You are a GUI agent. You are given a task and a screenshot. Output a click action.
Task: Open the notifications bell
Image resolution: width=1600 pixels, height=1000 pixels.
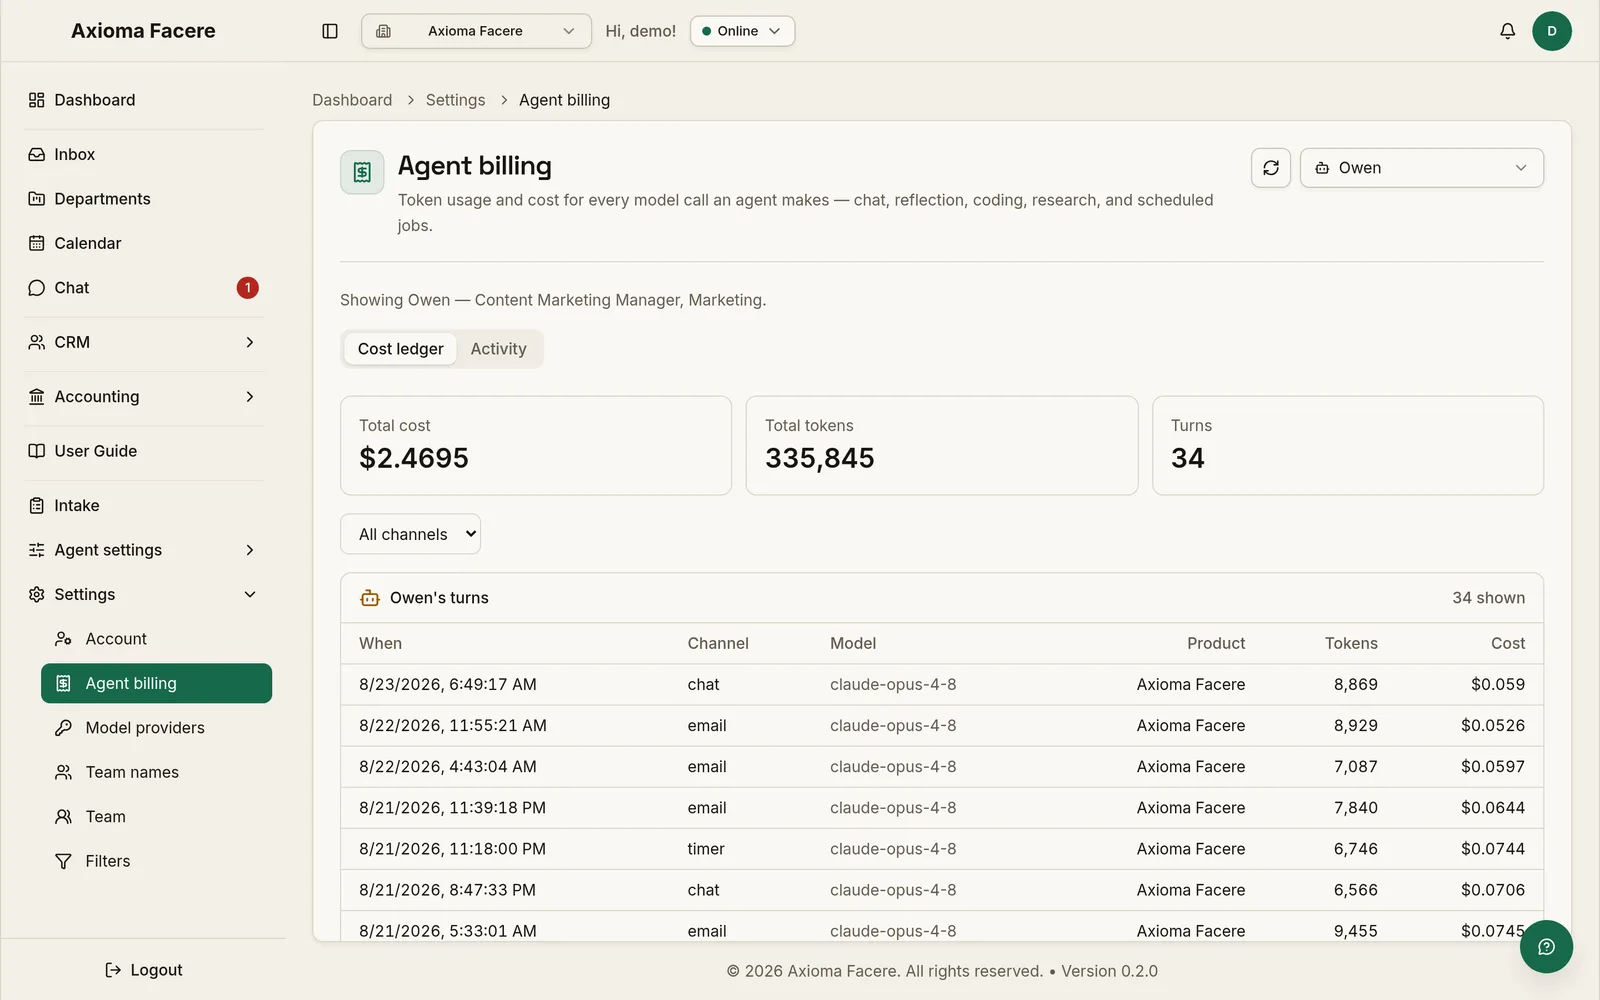[1507, 31]
